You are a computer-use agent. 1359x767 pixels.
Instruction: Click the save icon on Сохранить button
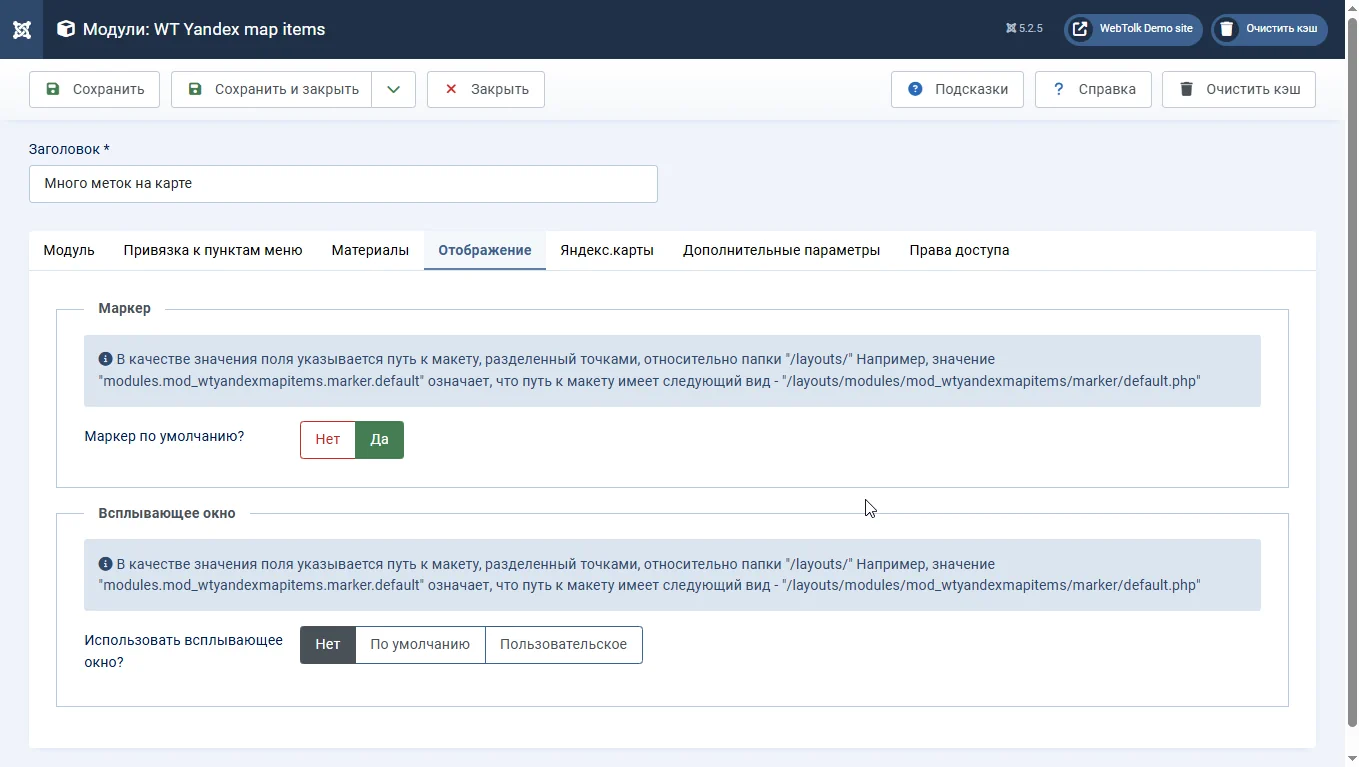53,89
